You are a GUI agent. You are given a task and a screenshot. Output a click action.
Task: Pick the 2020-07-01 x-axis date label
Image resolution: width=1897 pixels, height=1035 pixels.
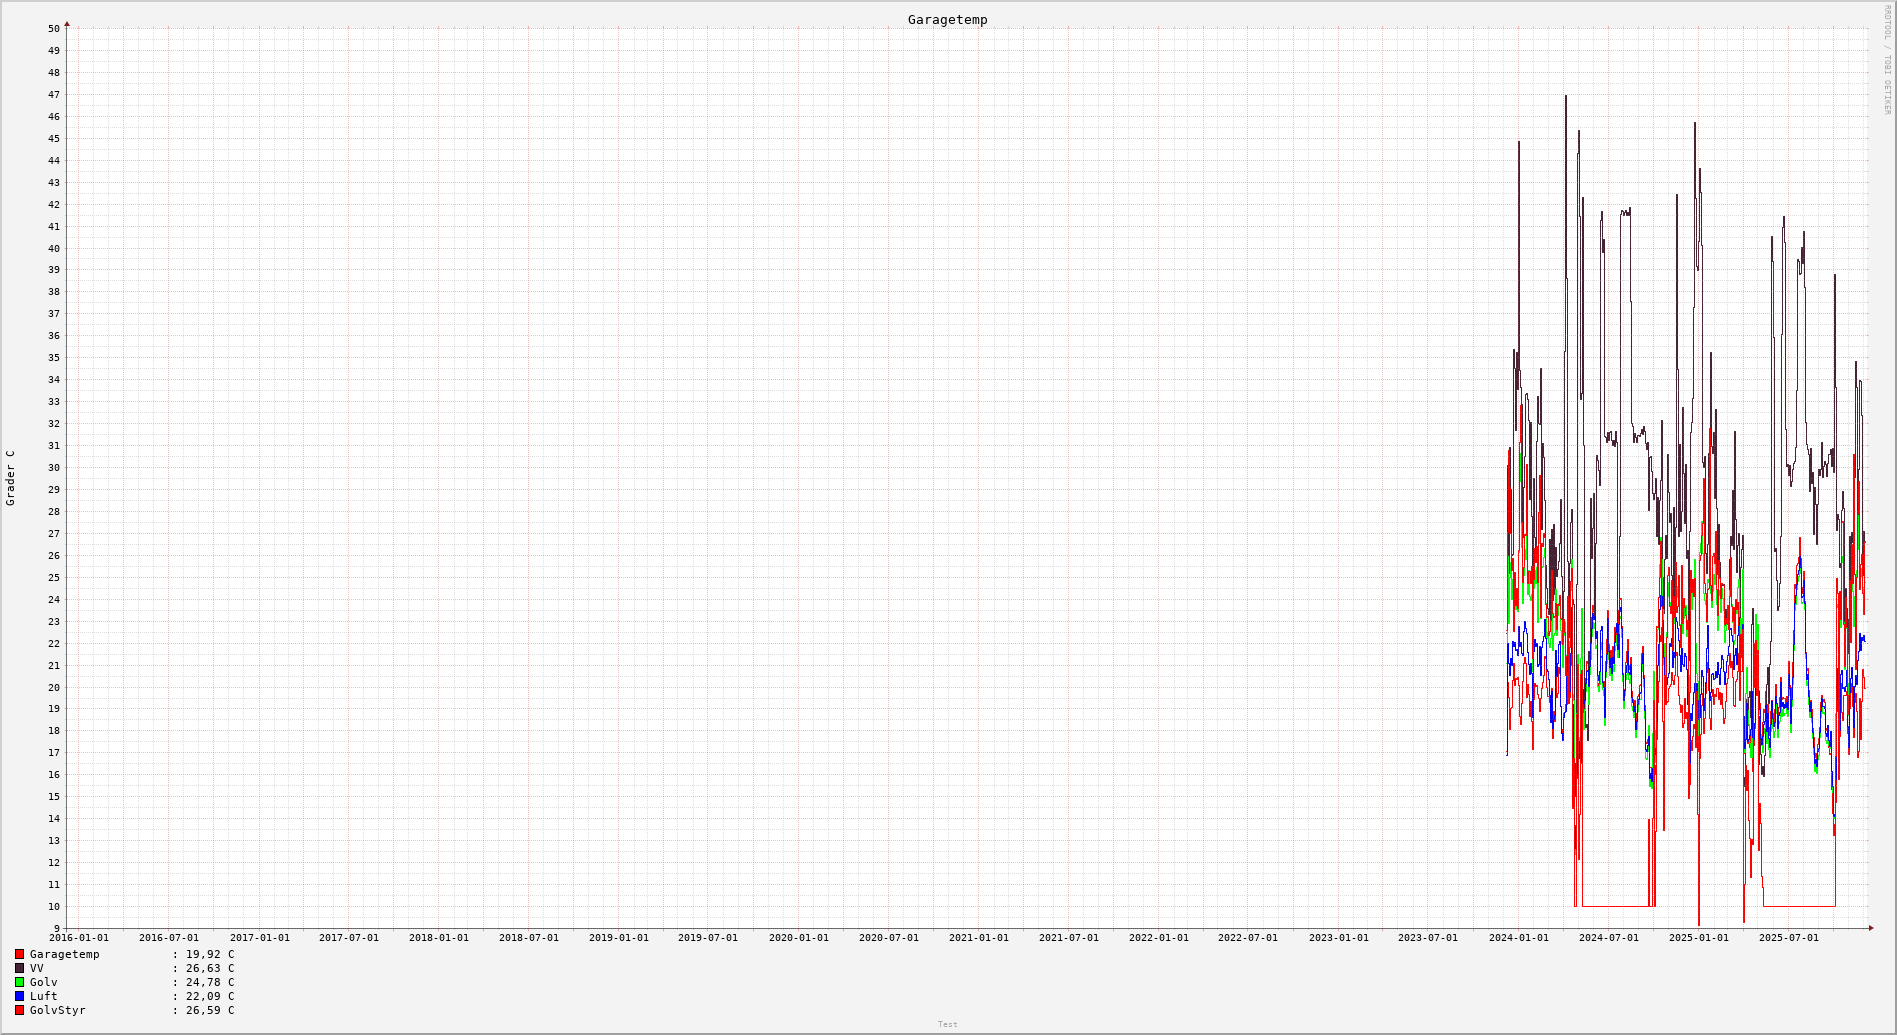(888, 938)
